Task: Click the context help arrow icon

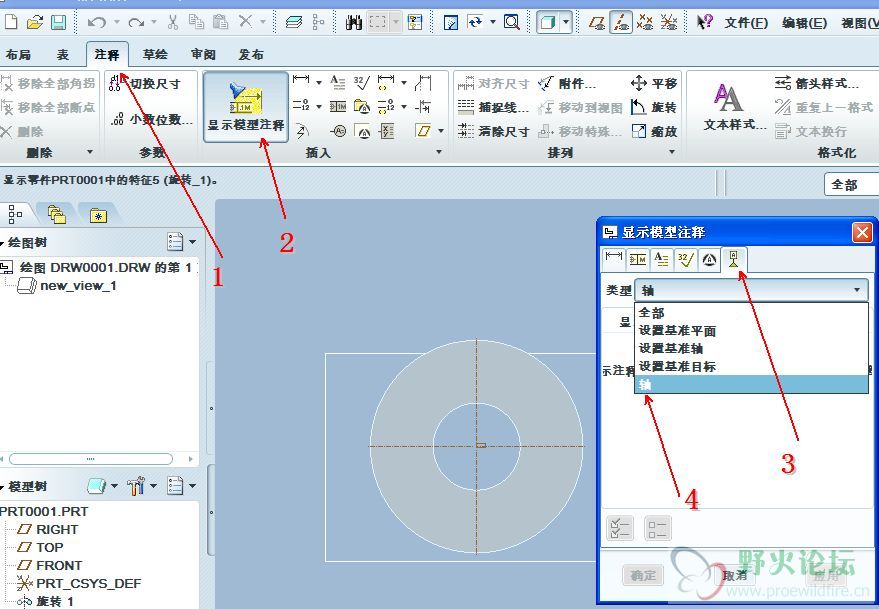Action: point(705,22)
